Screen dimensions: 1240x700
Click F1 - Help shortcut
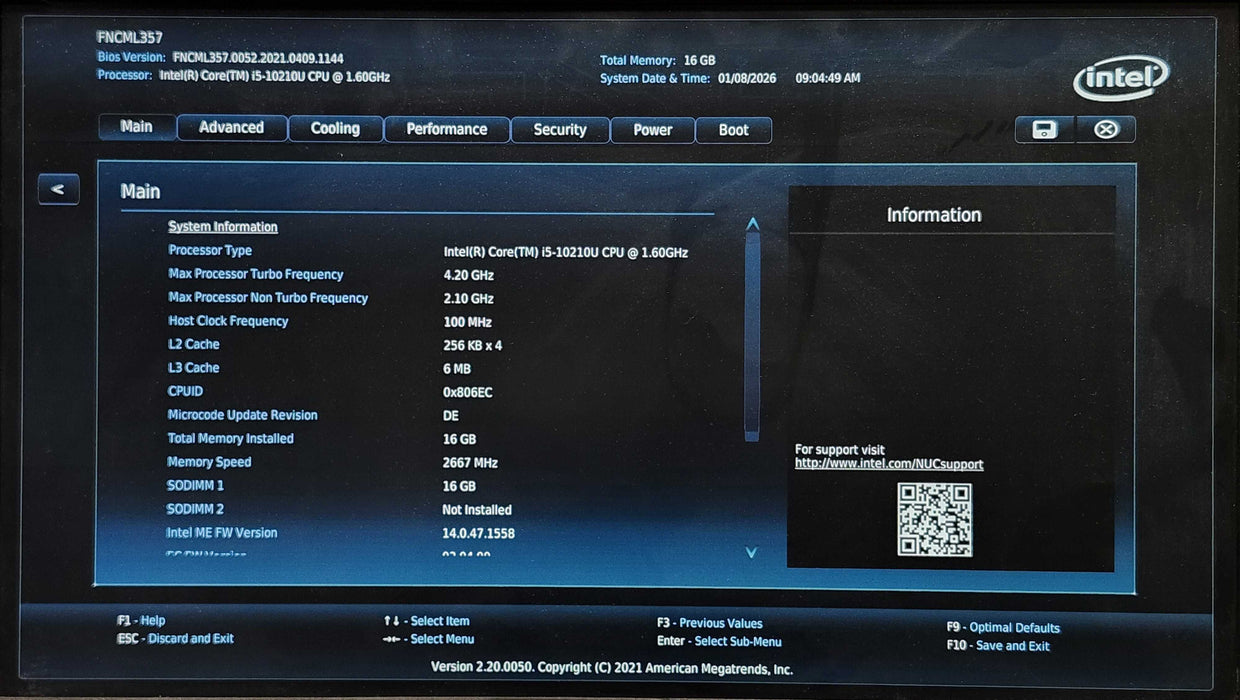pyautogui.click(x=141, y=621)
